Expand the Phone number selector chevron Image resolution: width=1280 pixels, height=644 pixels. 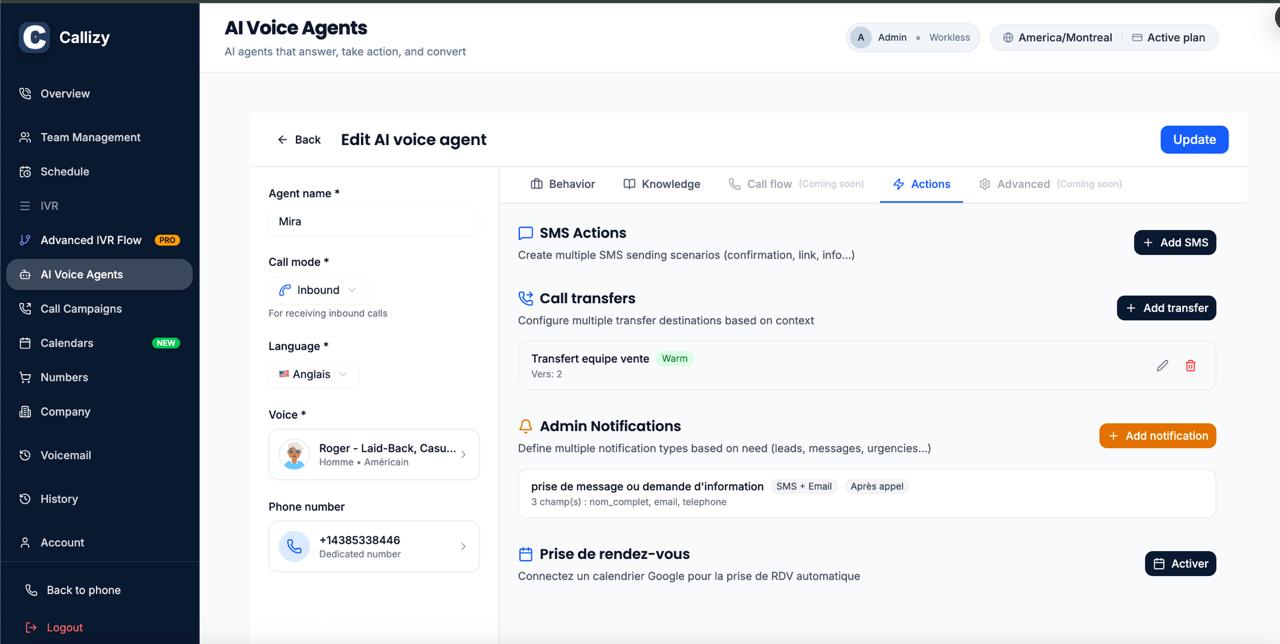point(462,547)
